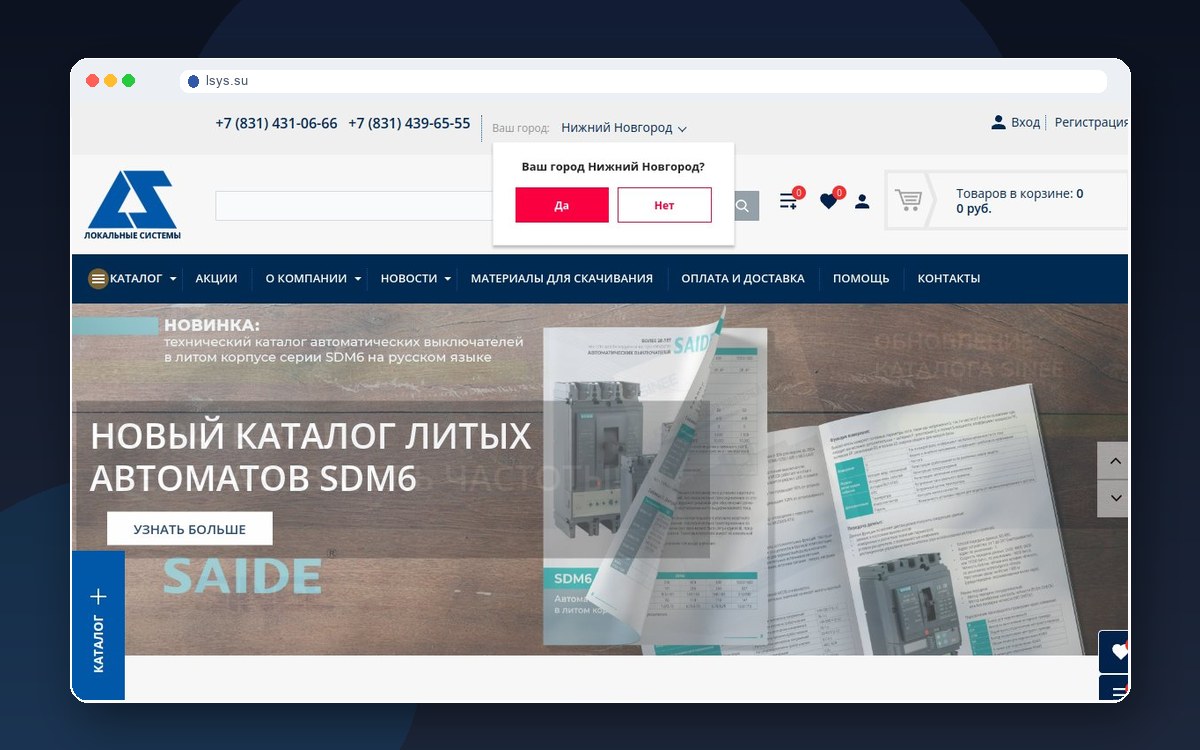This screenshot has width=1200, height=750.
Task: Click the user icon next to Вход
Action: [x=998, y=122]
